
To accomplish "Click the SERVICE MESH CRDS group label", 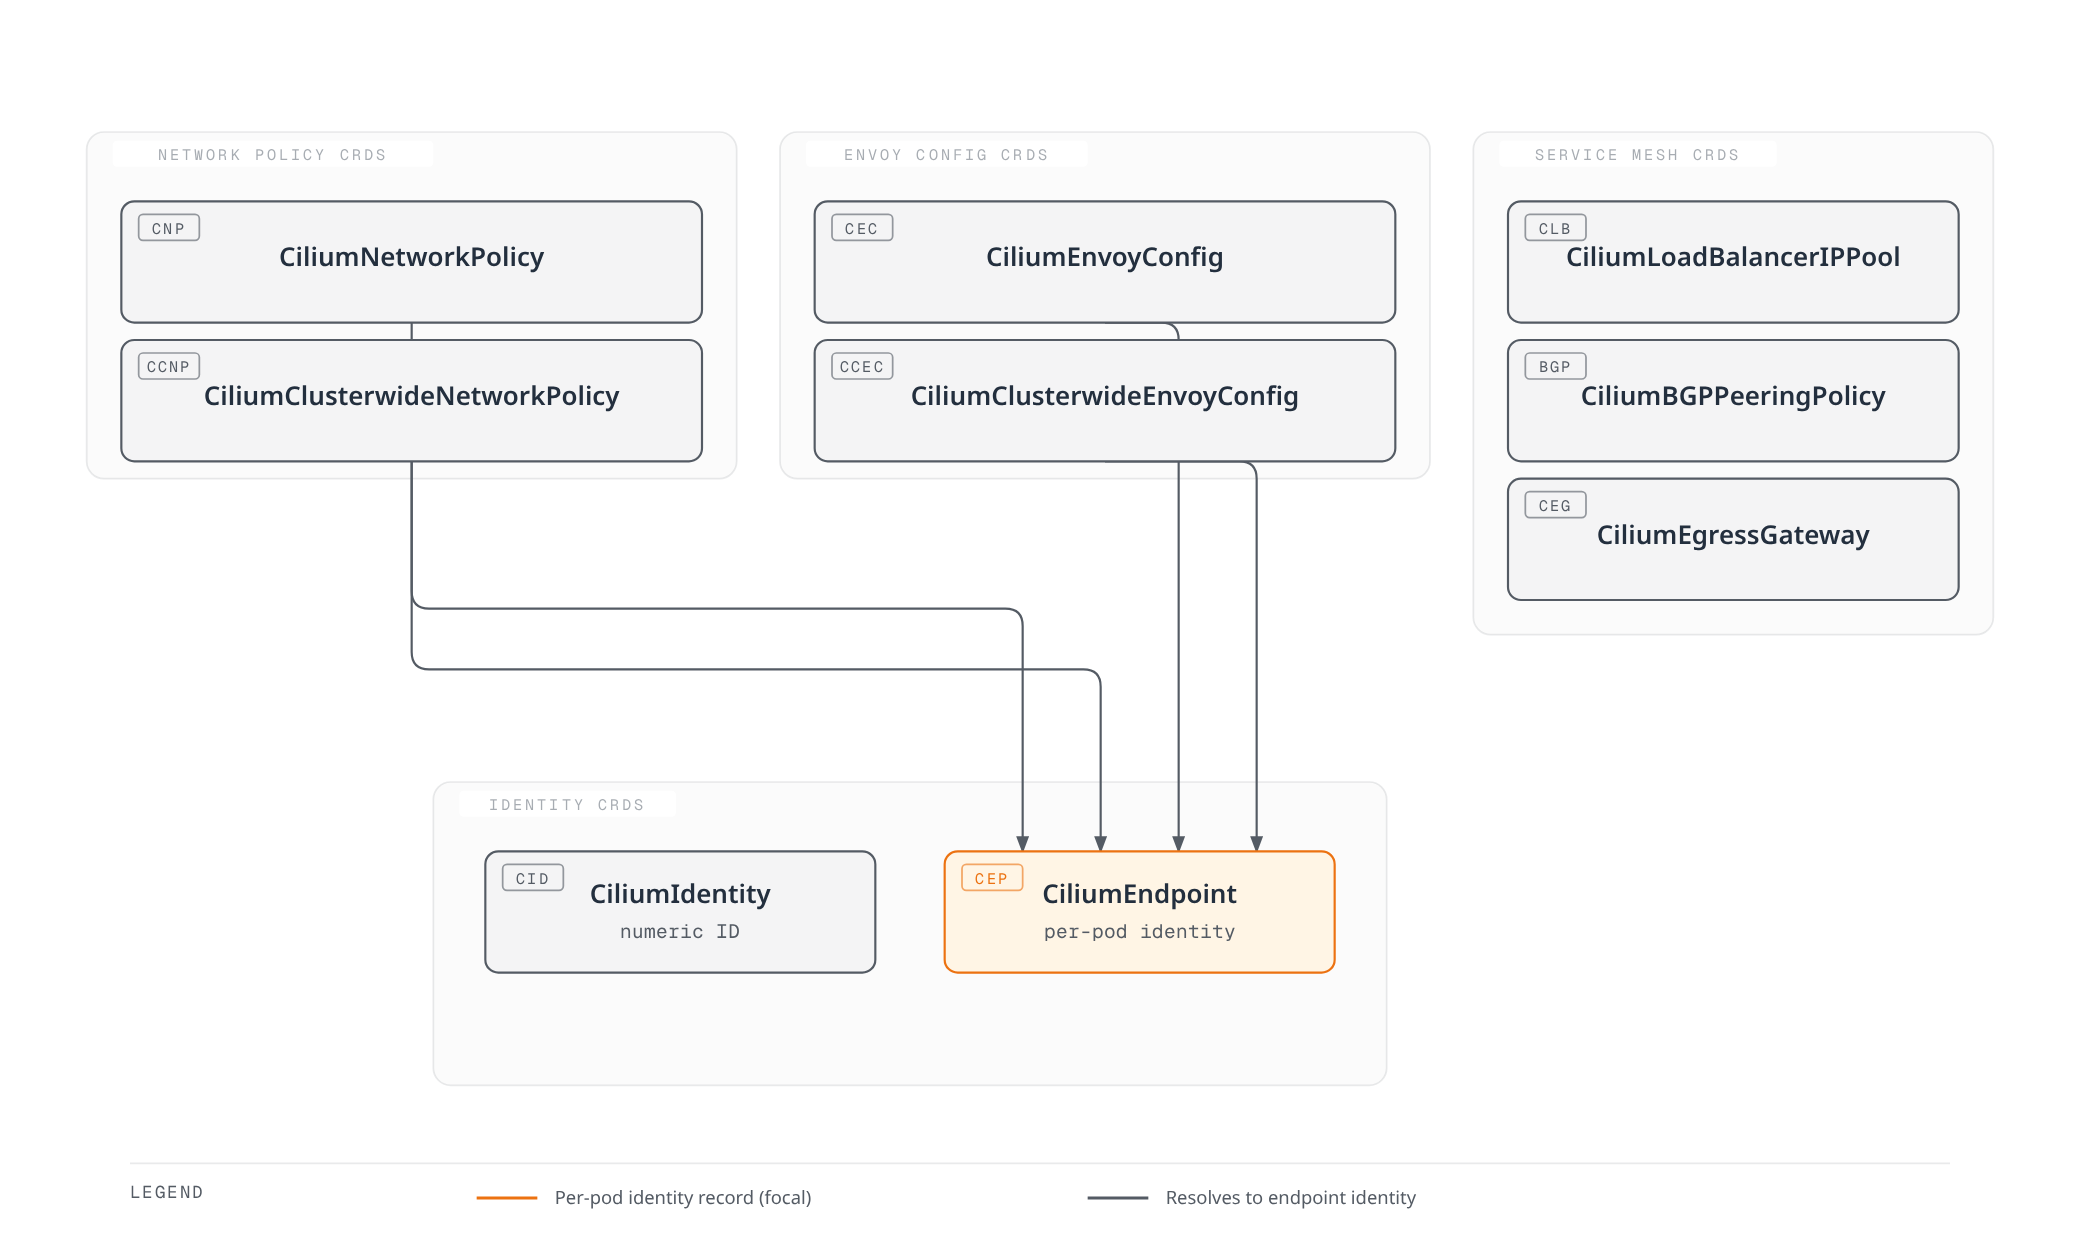I will pos(1637,155).
